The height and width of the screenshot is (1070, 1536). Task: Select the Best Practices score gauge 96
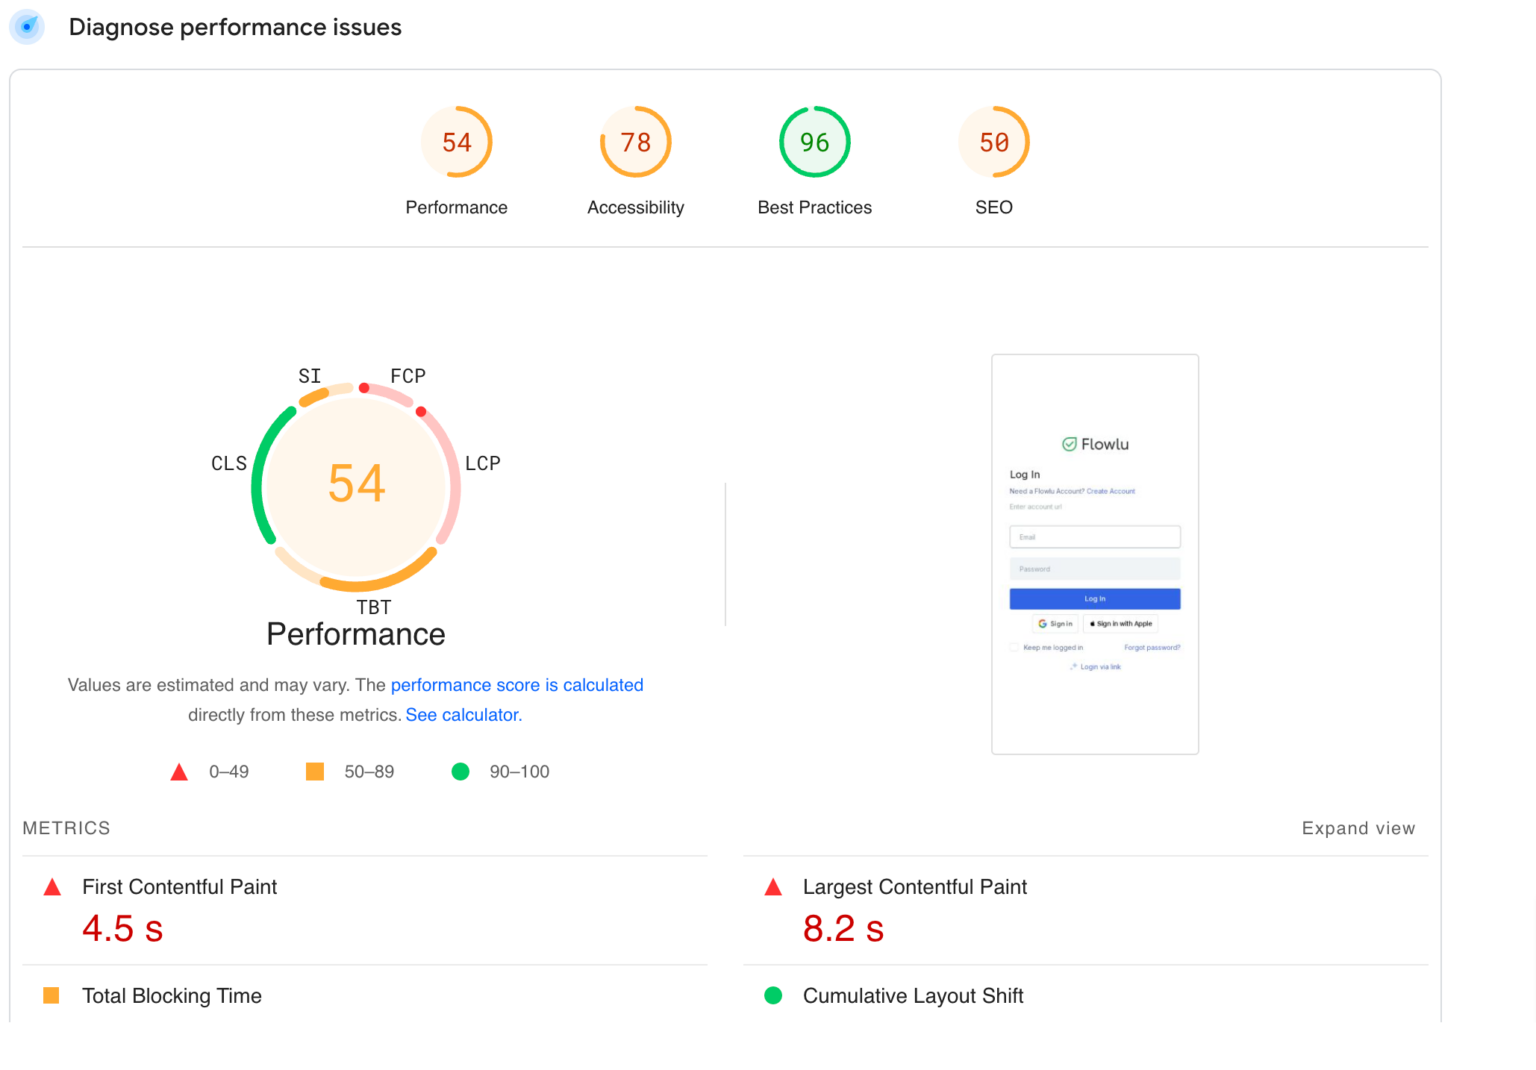(x=815, y=142)
